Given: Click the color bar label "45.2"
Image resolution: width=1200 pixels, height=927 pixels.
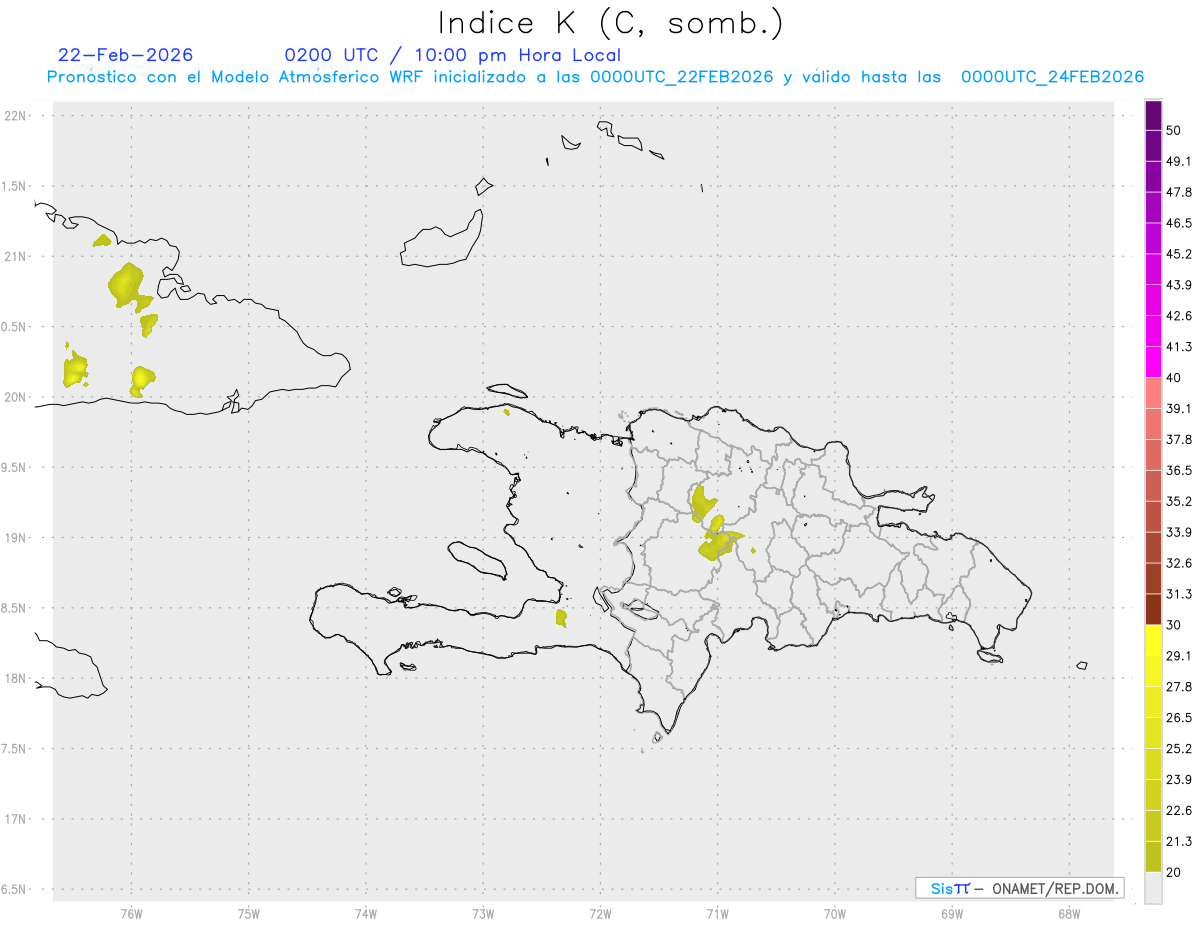Looking at the screenshot, I should (x=1180, y=254).
